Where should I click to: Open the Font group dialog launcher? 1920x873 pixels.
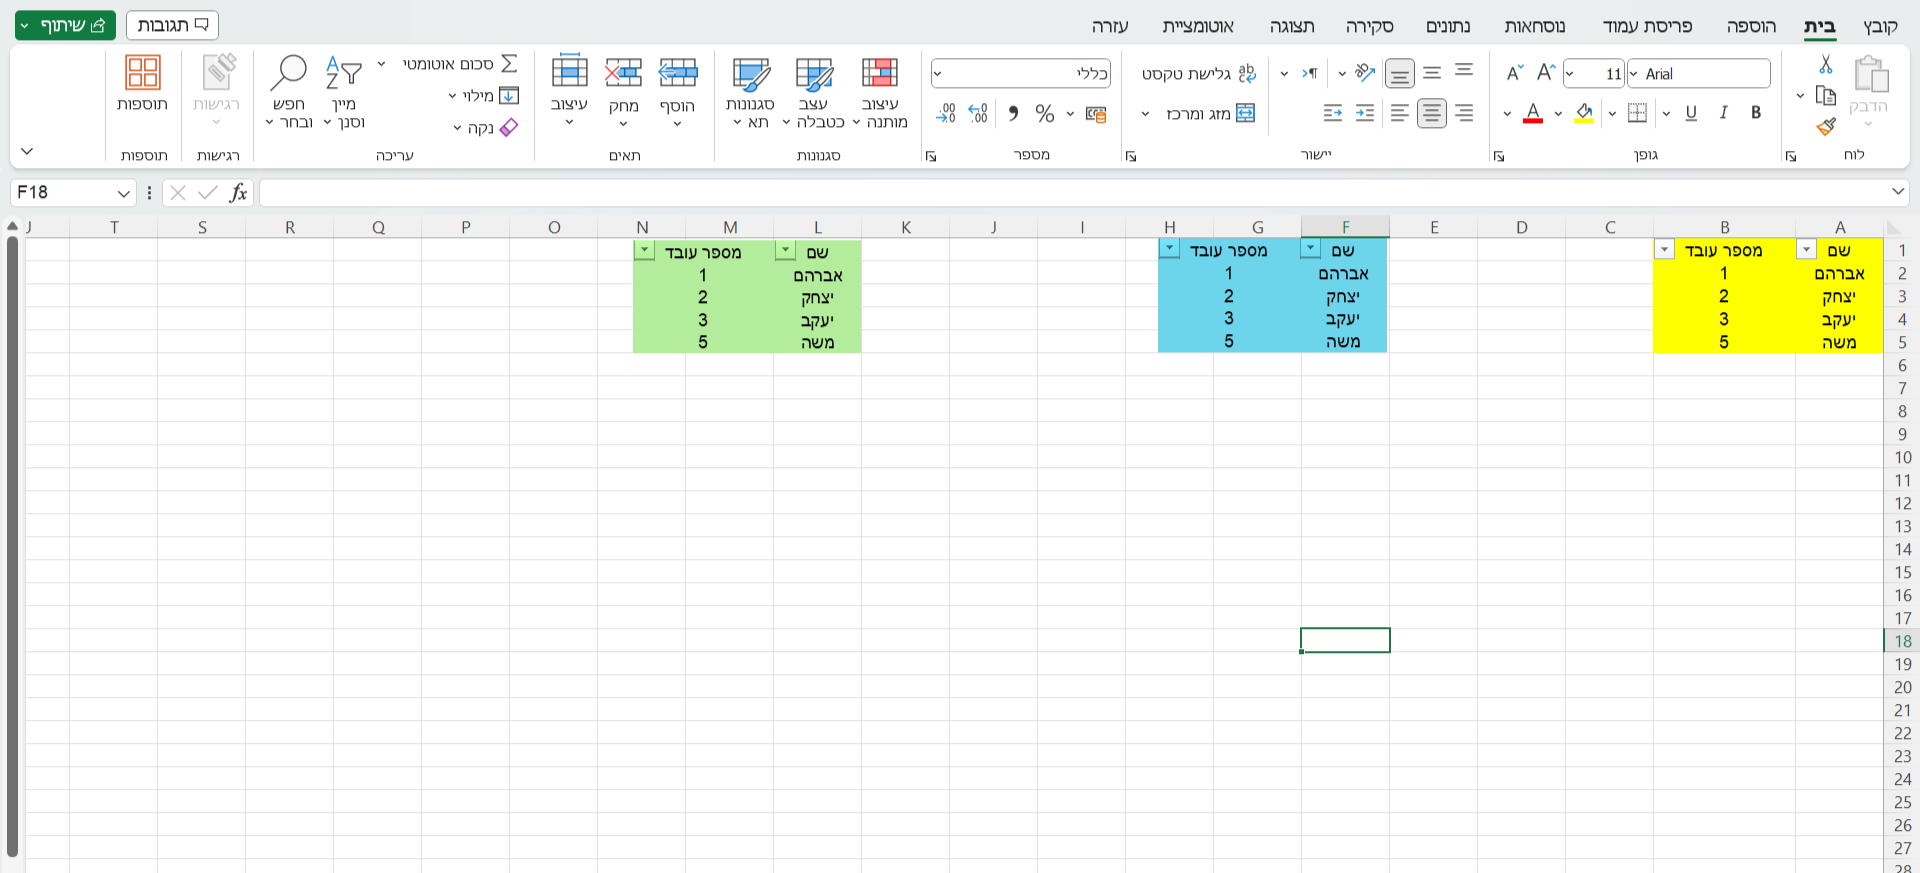tap(1499, 156)
